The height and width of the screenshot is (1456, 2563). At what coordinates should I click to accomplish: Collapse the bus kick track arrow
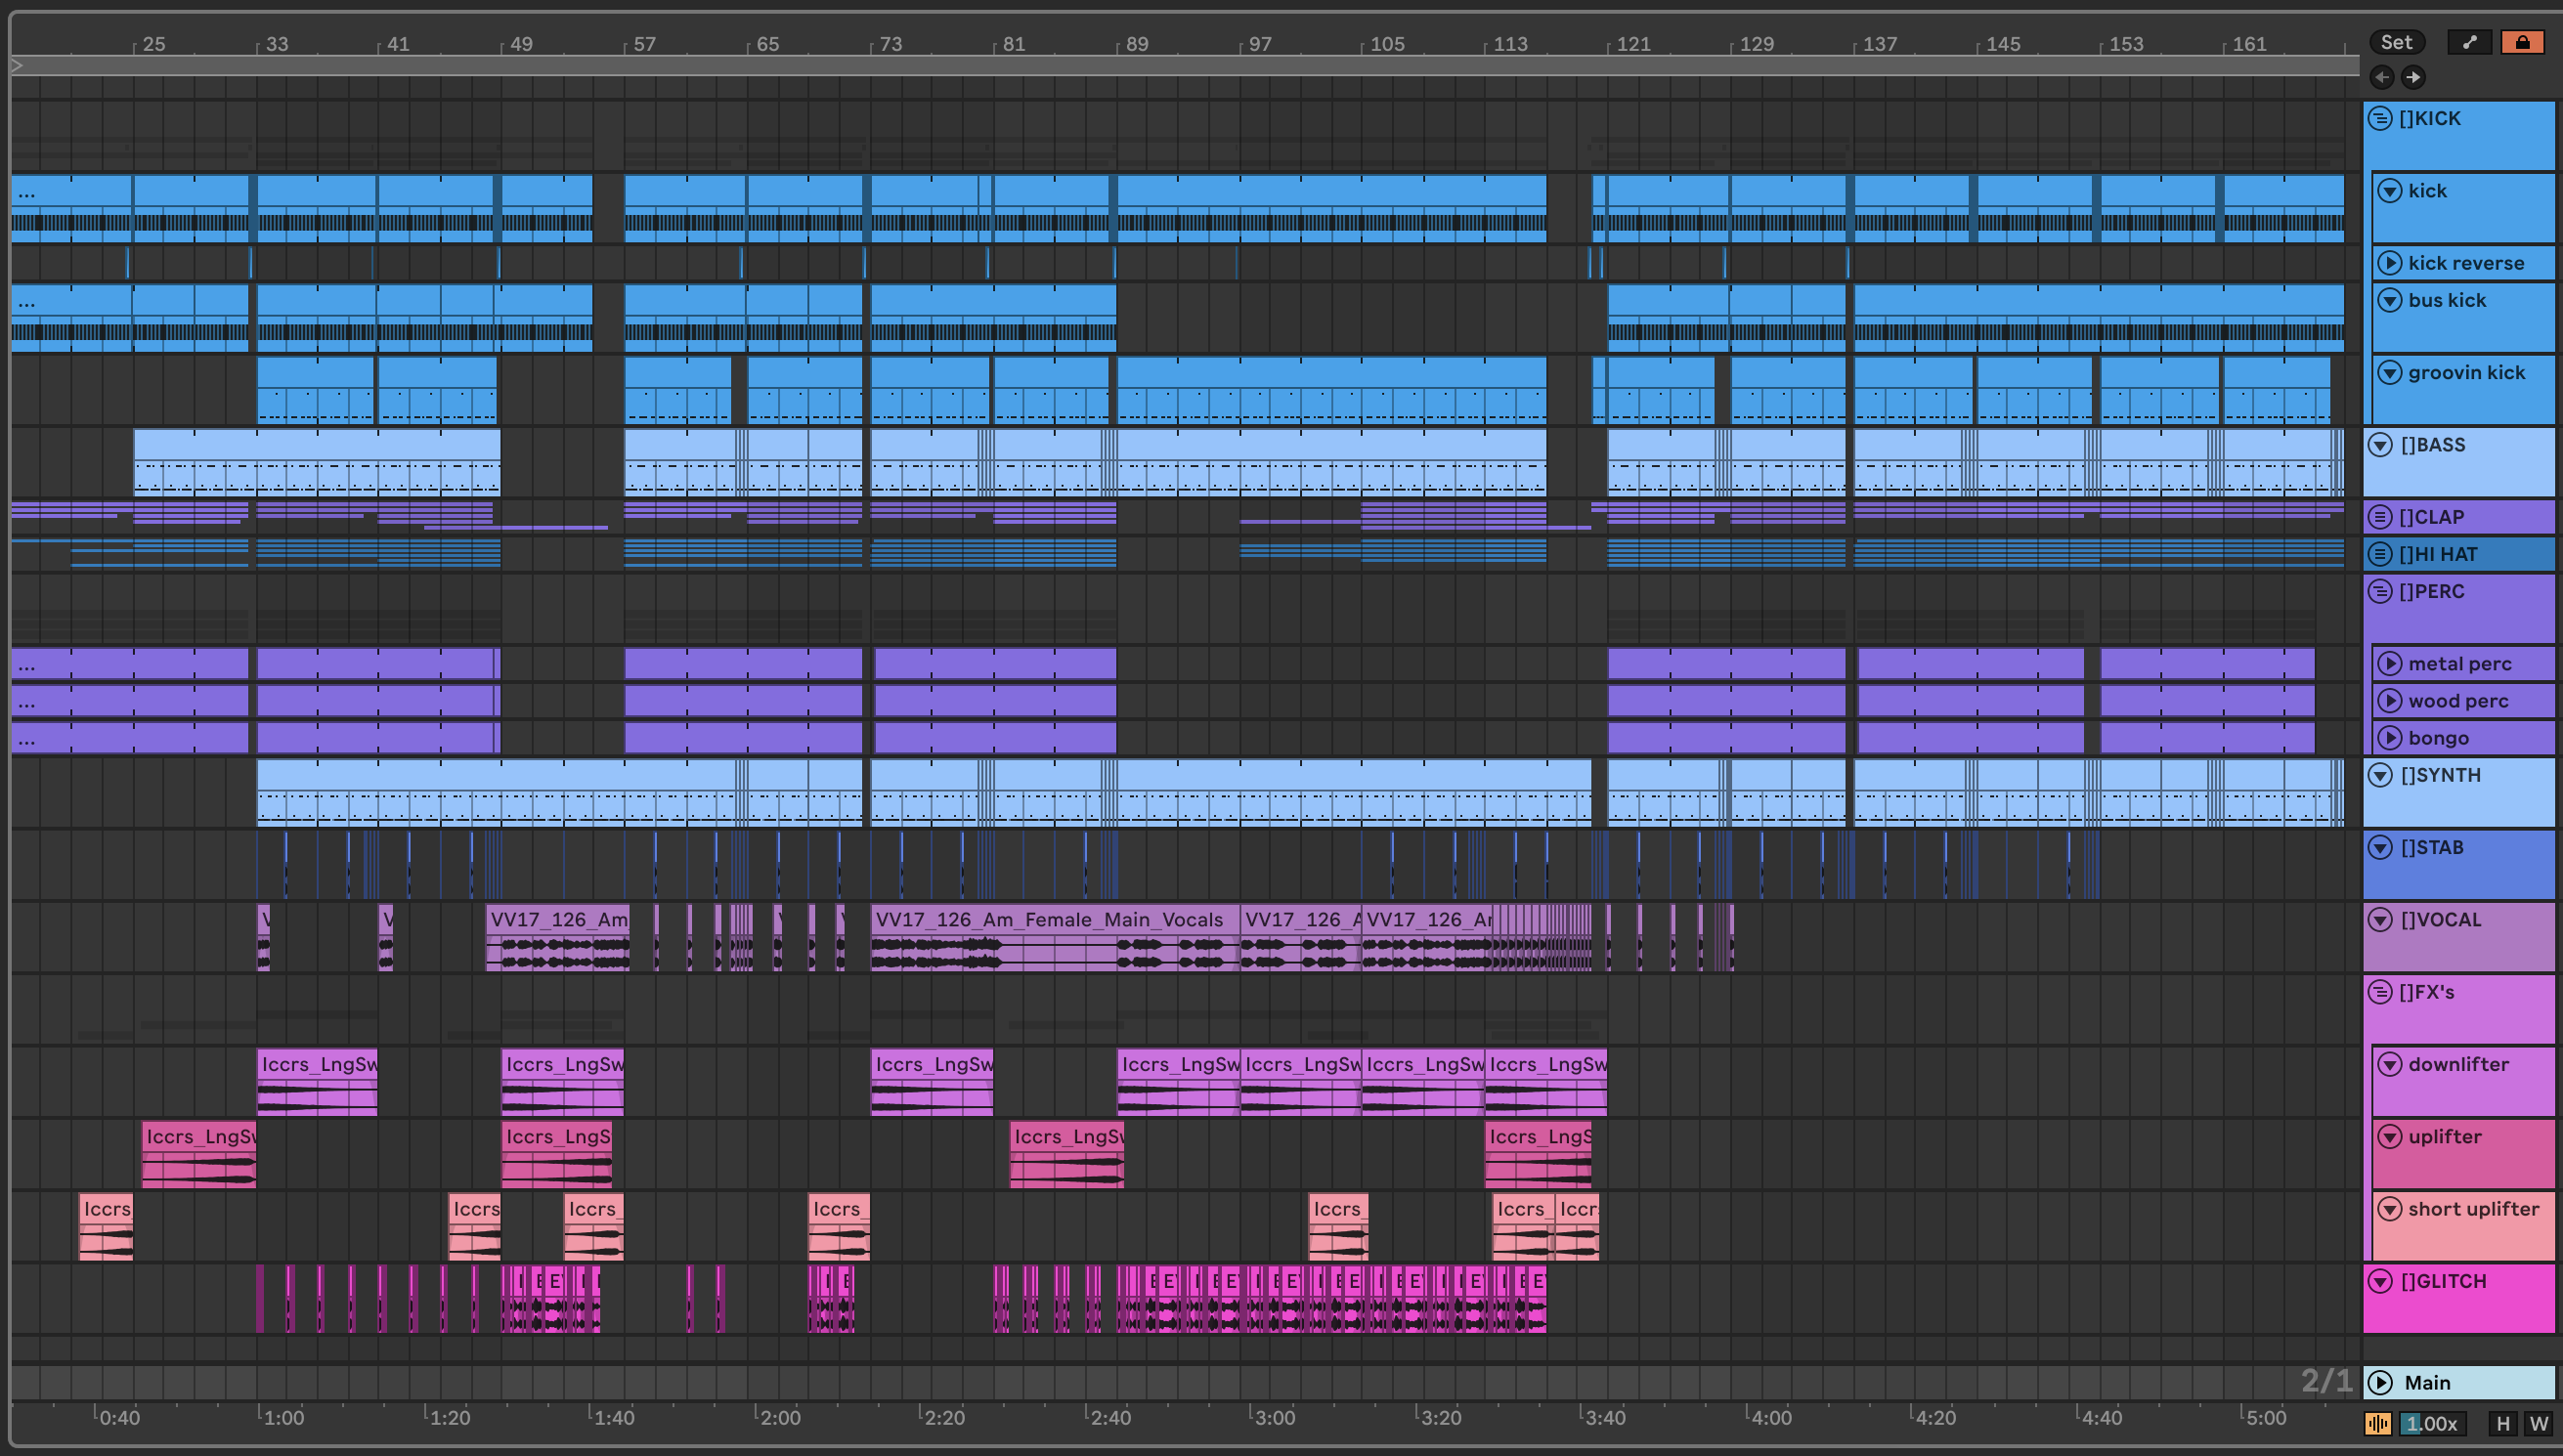coord(2390,300)
